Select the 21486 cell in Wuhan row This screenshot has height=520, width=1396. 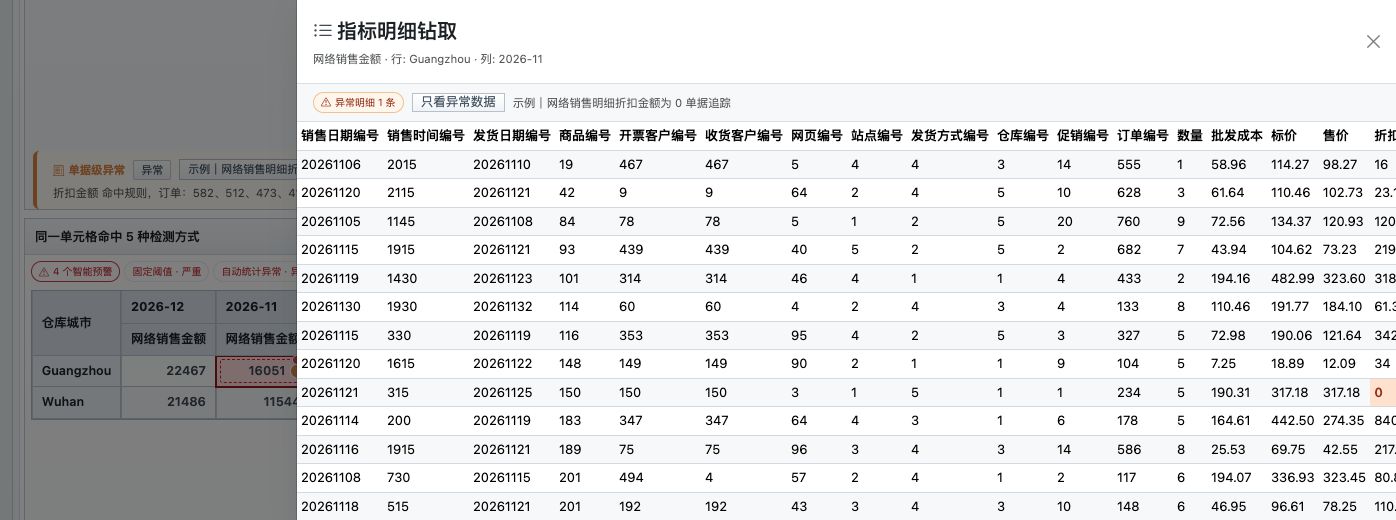tap(167, 402)
